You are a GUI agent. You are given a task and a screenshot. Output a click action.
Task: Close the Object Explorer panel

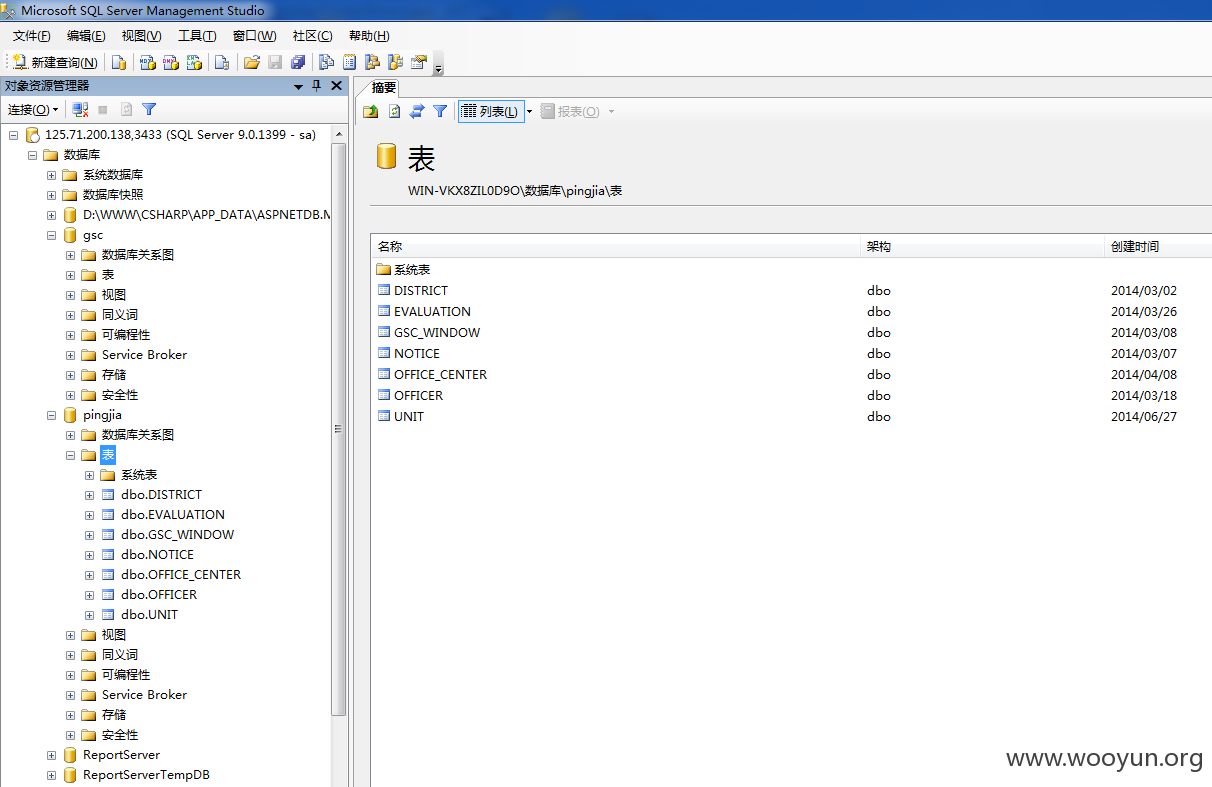click(x=336, y=86)
